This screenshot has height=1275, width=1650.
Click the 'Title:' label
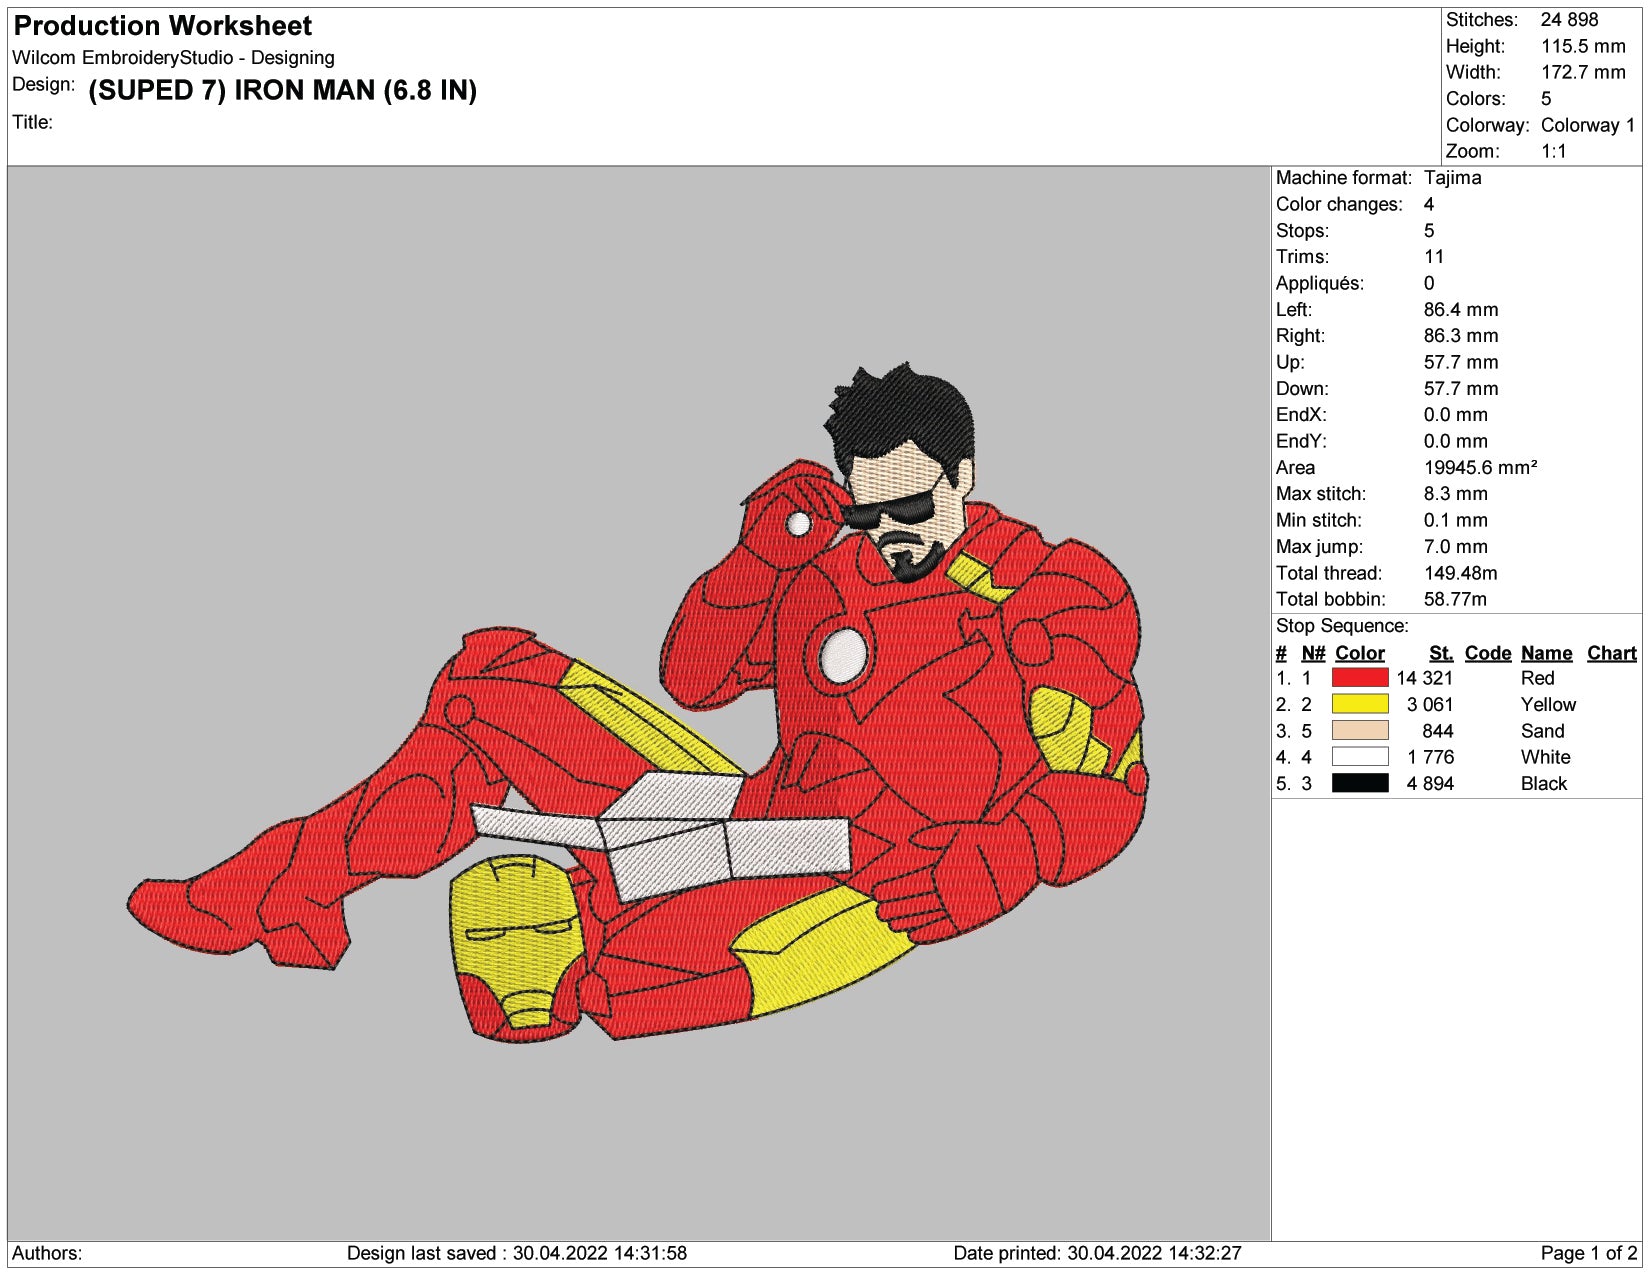point(32,122)
